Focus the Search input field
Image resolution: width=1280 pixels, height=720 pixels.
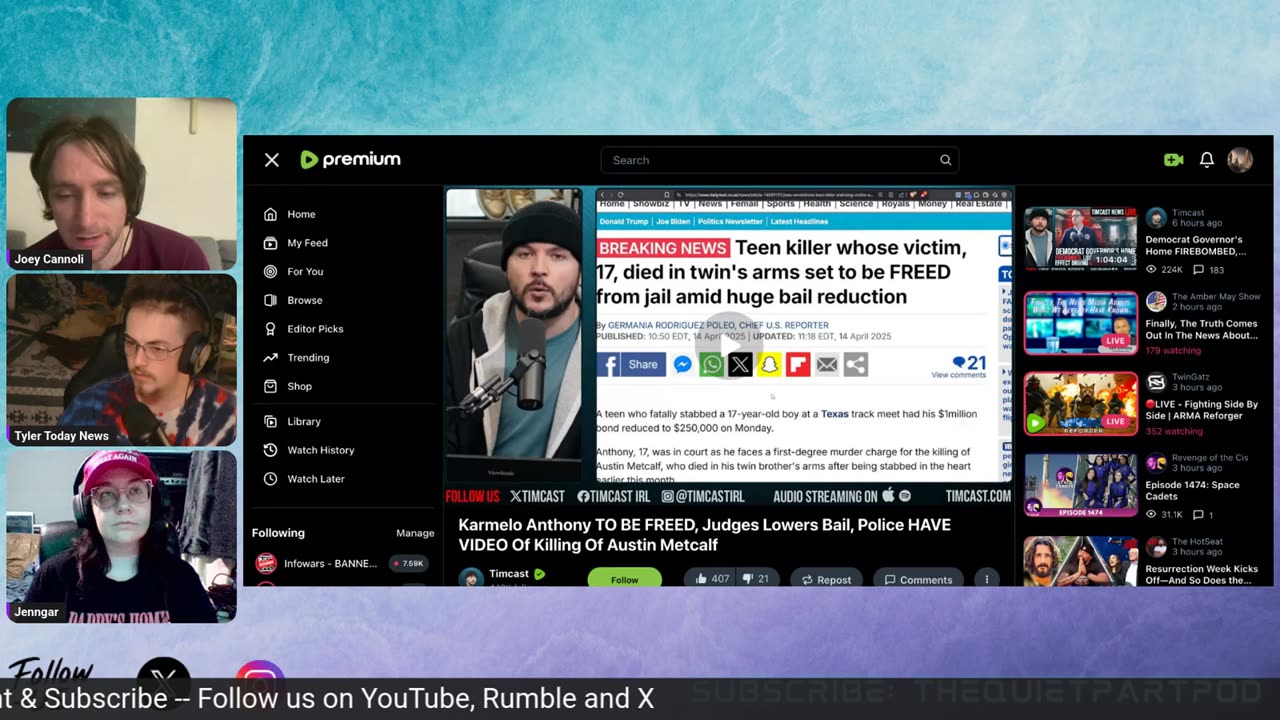click(x=780, y=160)
